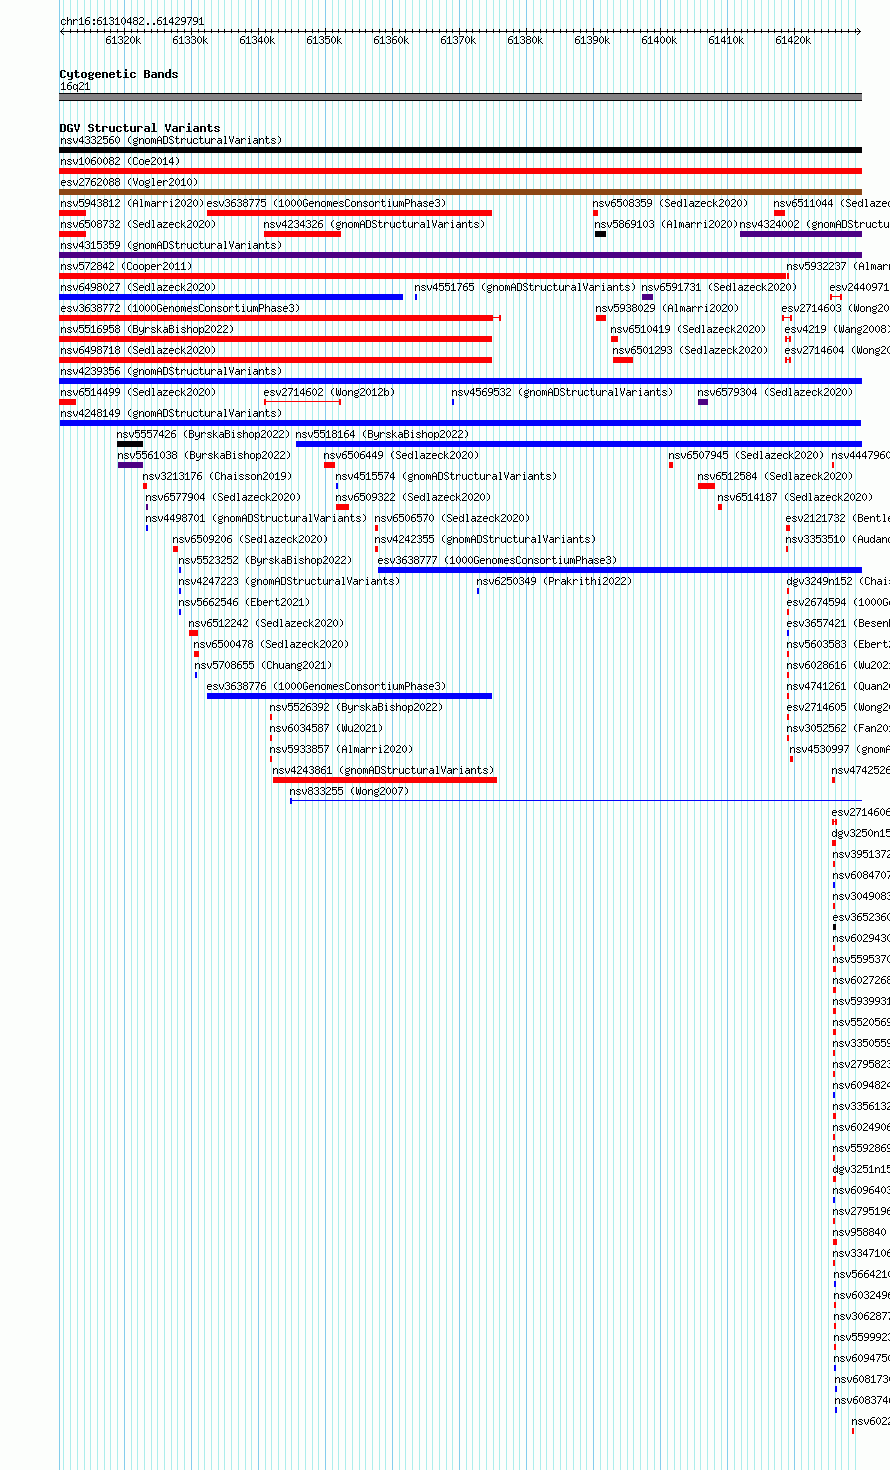Click nsv4515574 gnomAD variant label
This screenshot has height=1470, width=890.
(446, 476)
